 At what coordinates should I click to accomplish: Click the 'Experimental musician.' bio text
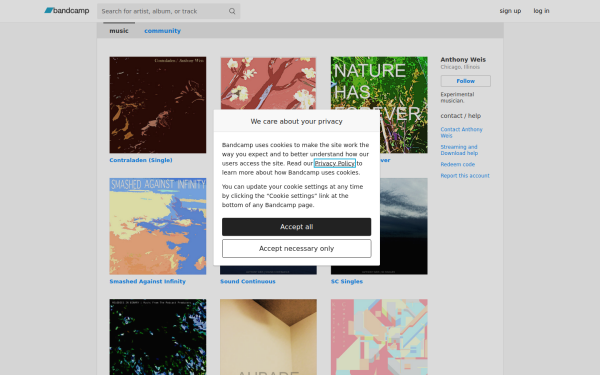pyautogui.click(x=457, y=98)
